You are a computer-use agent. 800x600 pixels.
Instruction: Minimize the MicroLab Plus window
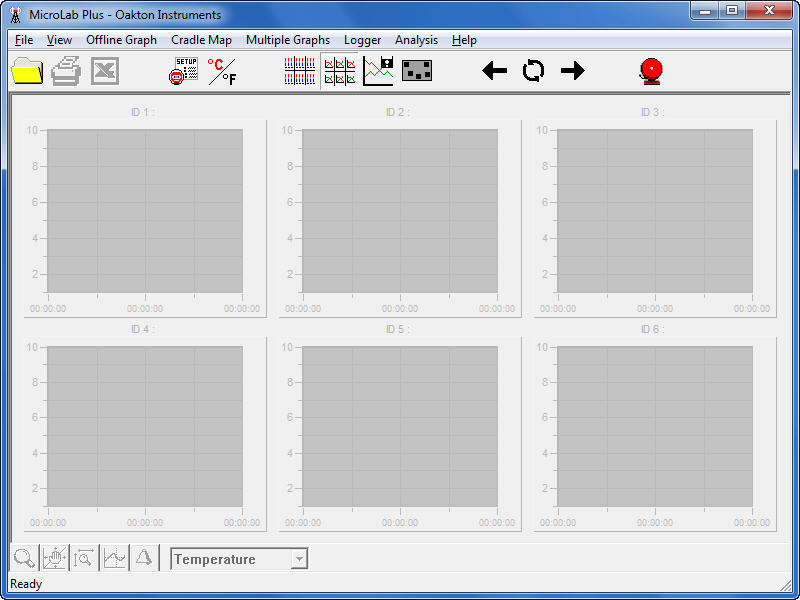click(705, 11)
